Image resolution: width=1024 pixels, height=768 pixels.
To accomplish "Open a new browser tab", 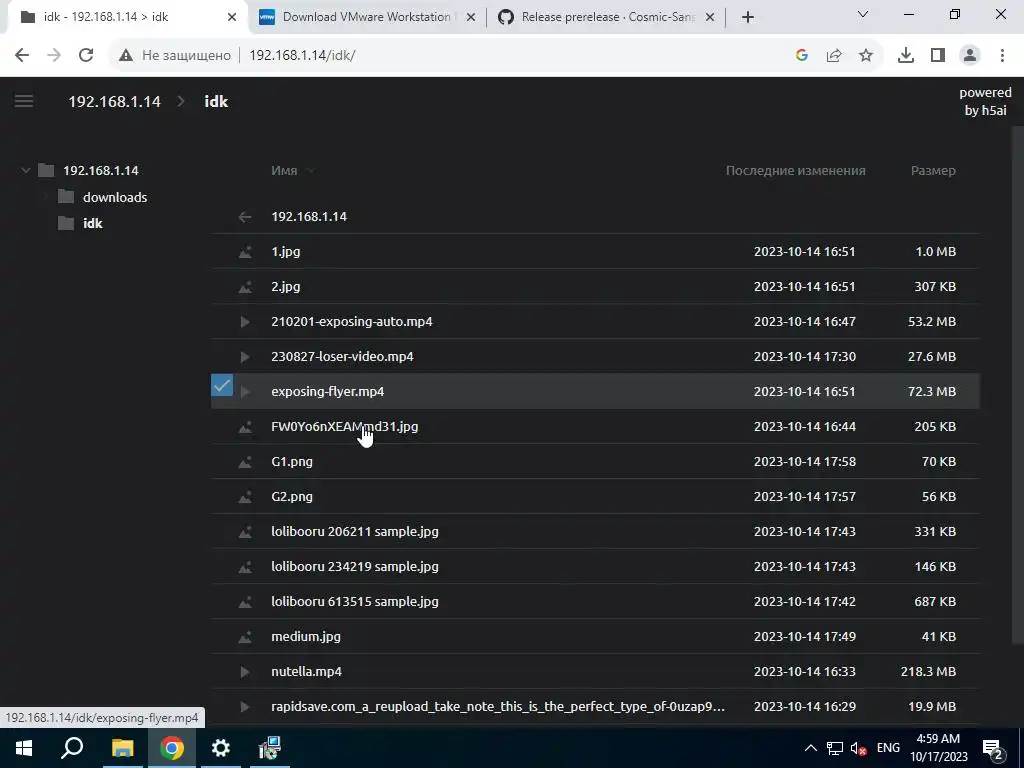I will [x=748, y=17].
